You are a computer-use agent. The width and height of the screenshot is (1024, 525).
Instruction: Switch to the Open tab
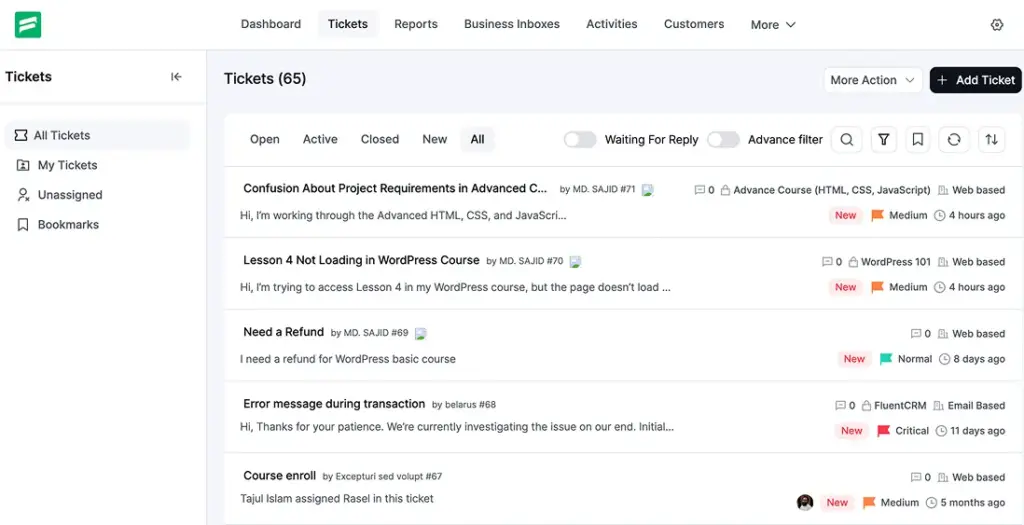[x=264, y=140]
